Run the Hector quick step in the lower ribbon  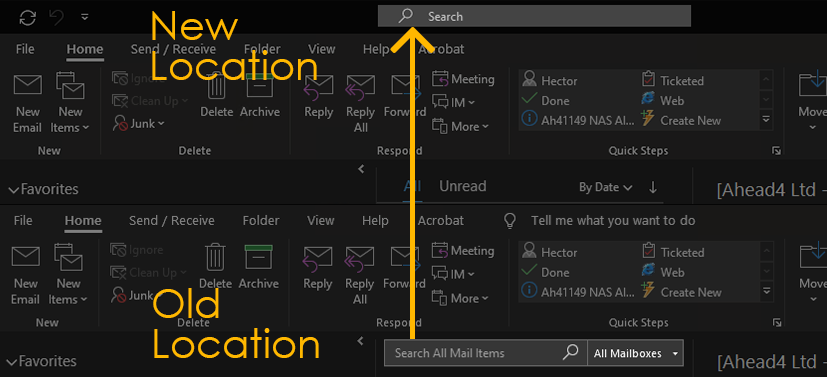[x=550, y=253]
